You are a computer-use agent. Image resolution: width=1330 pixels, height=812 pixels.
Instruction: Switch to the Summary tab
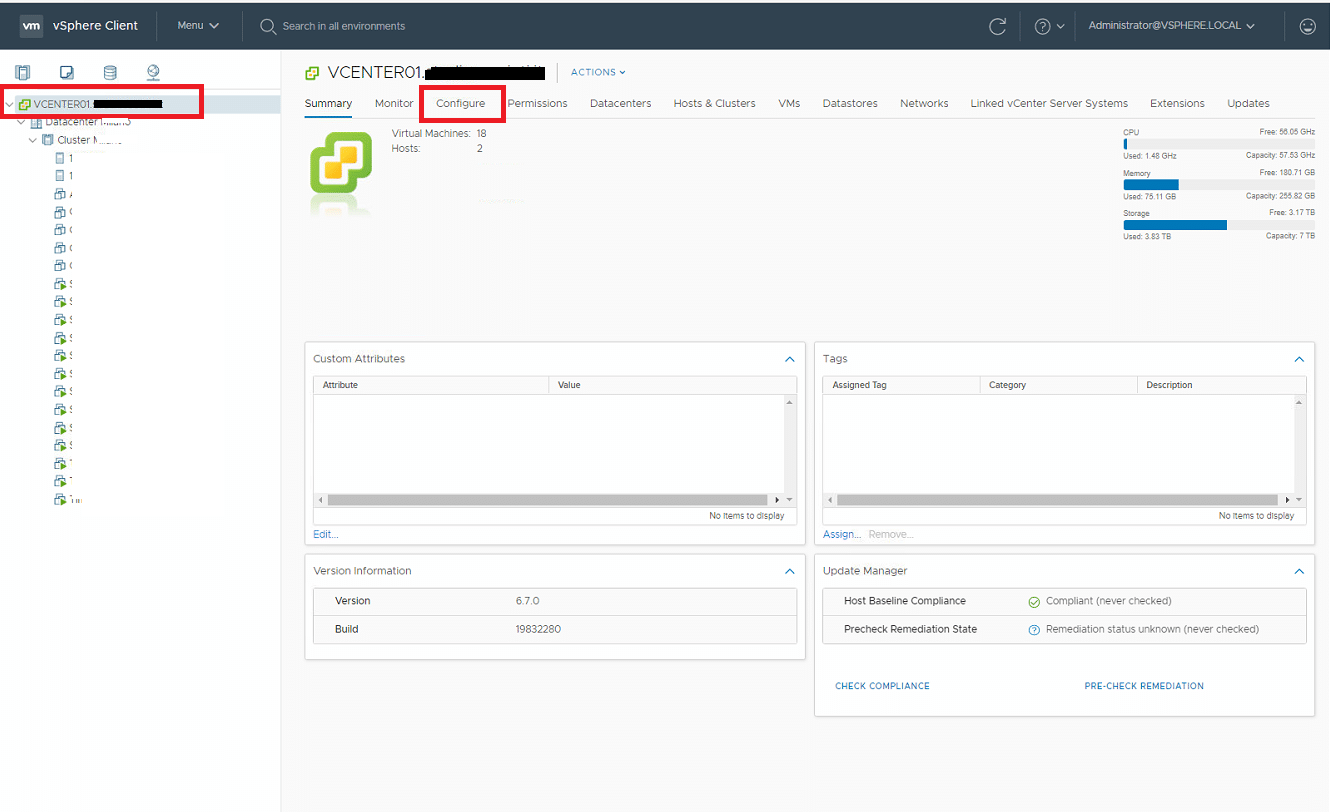point(328,103)
